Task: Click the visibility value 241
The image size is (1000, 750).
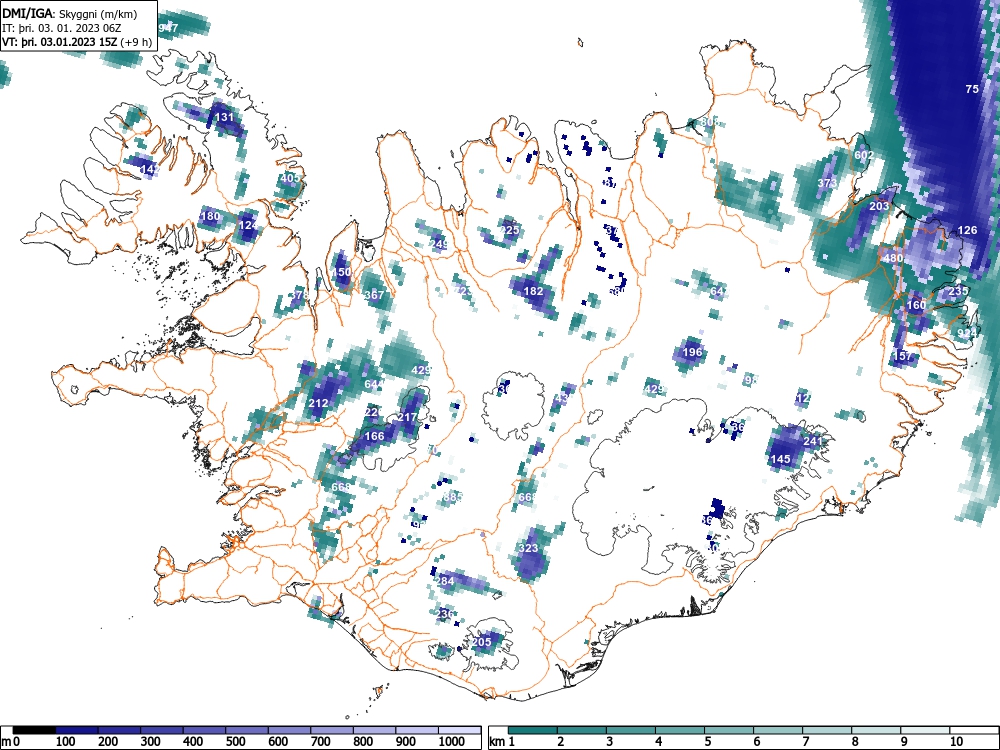Action: pos(812,441)
